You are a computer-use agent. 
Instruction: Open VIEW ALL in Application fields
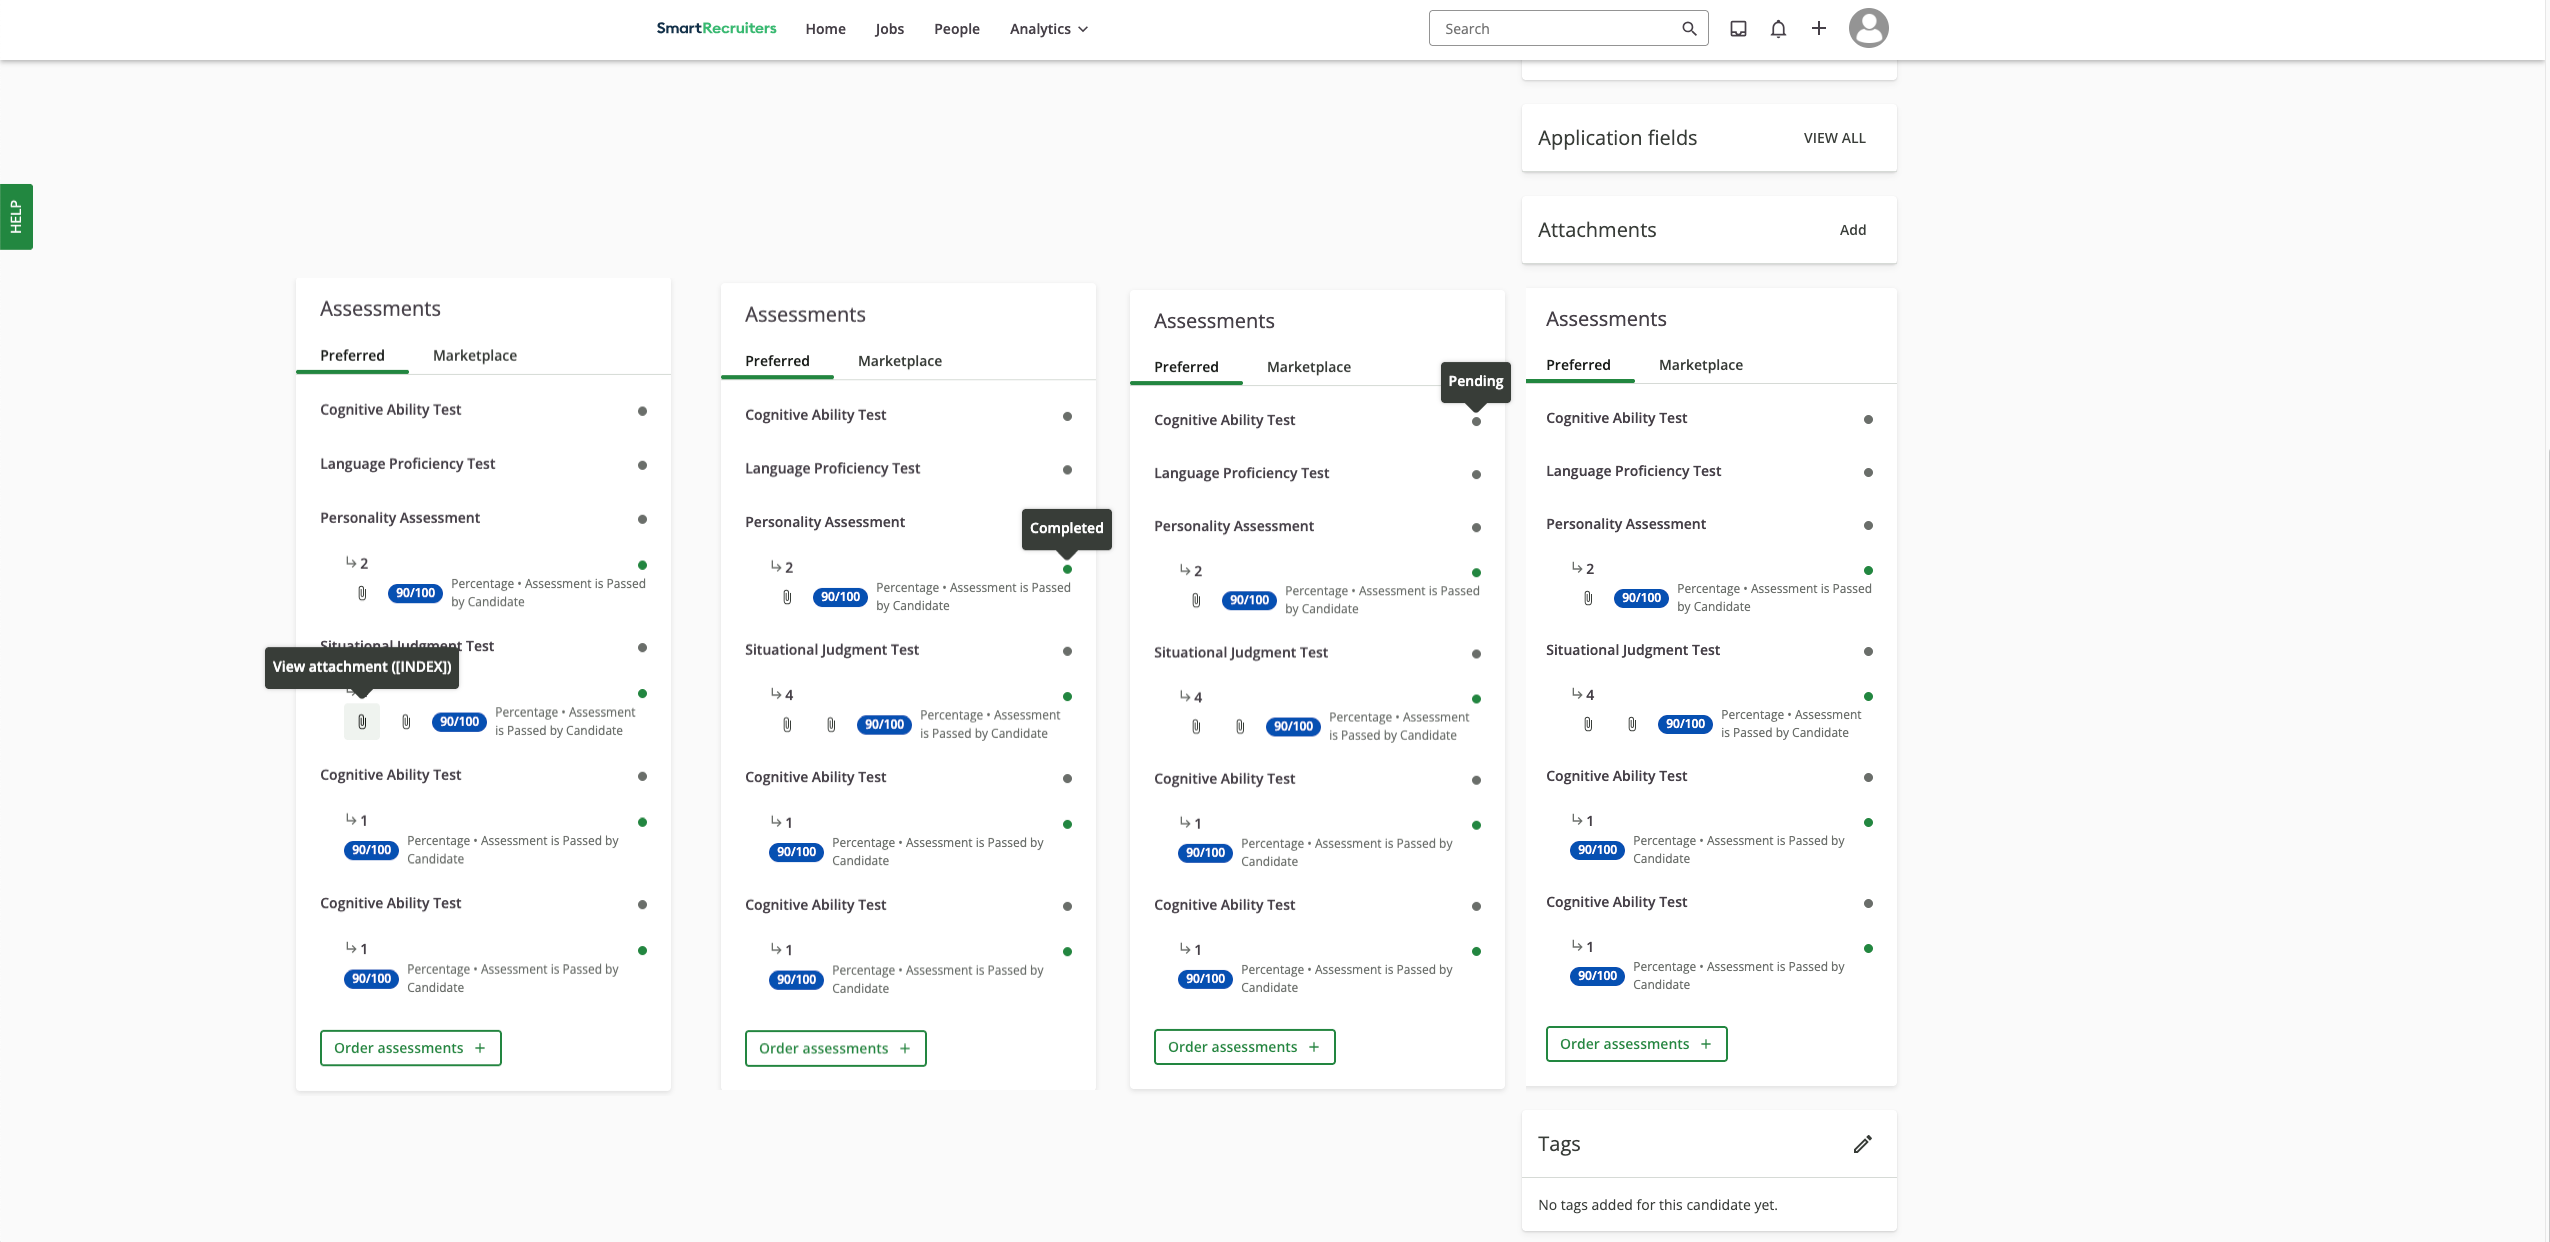pos(1834,137)
